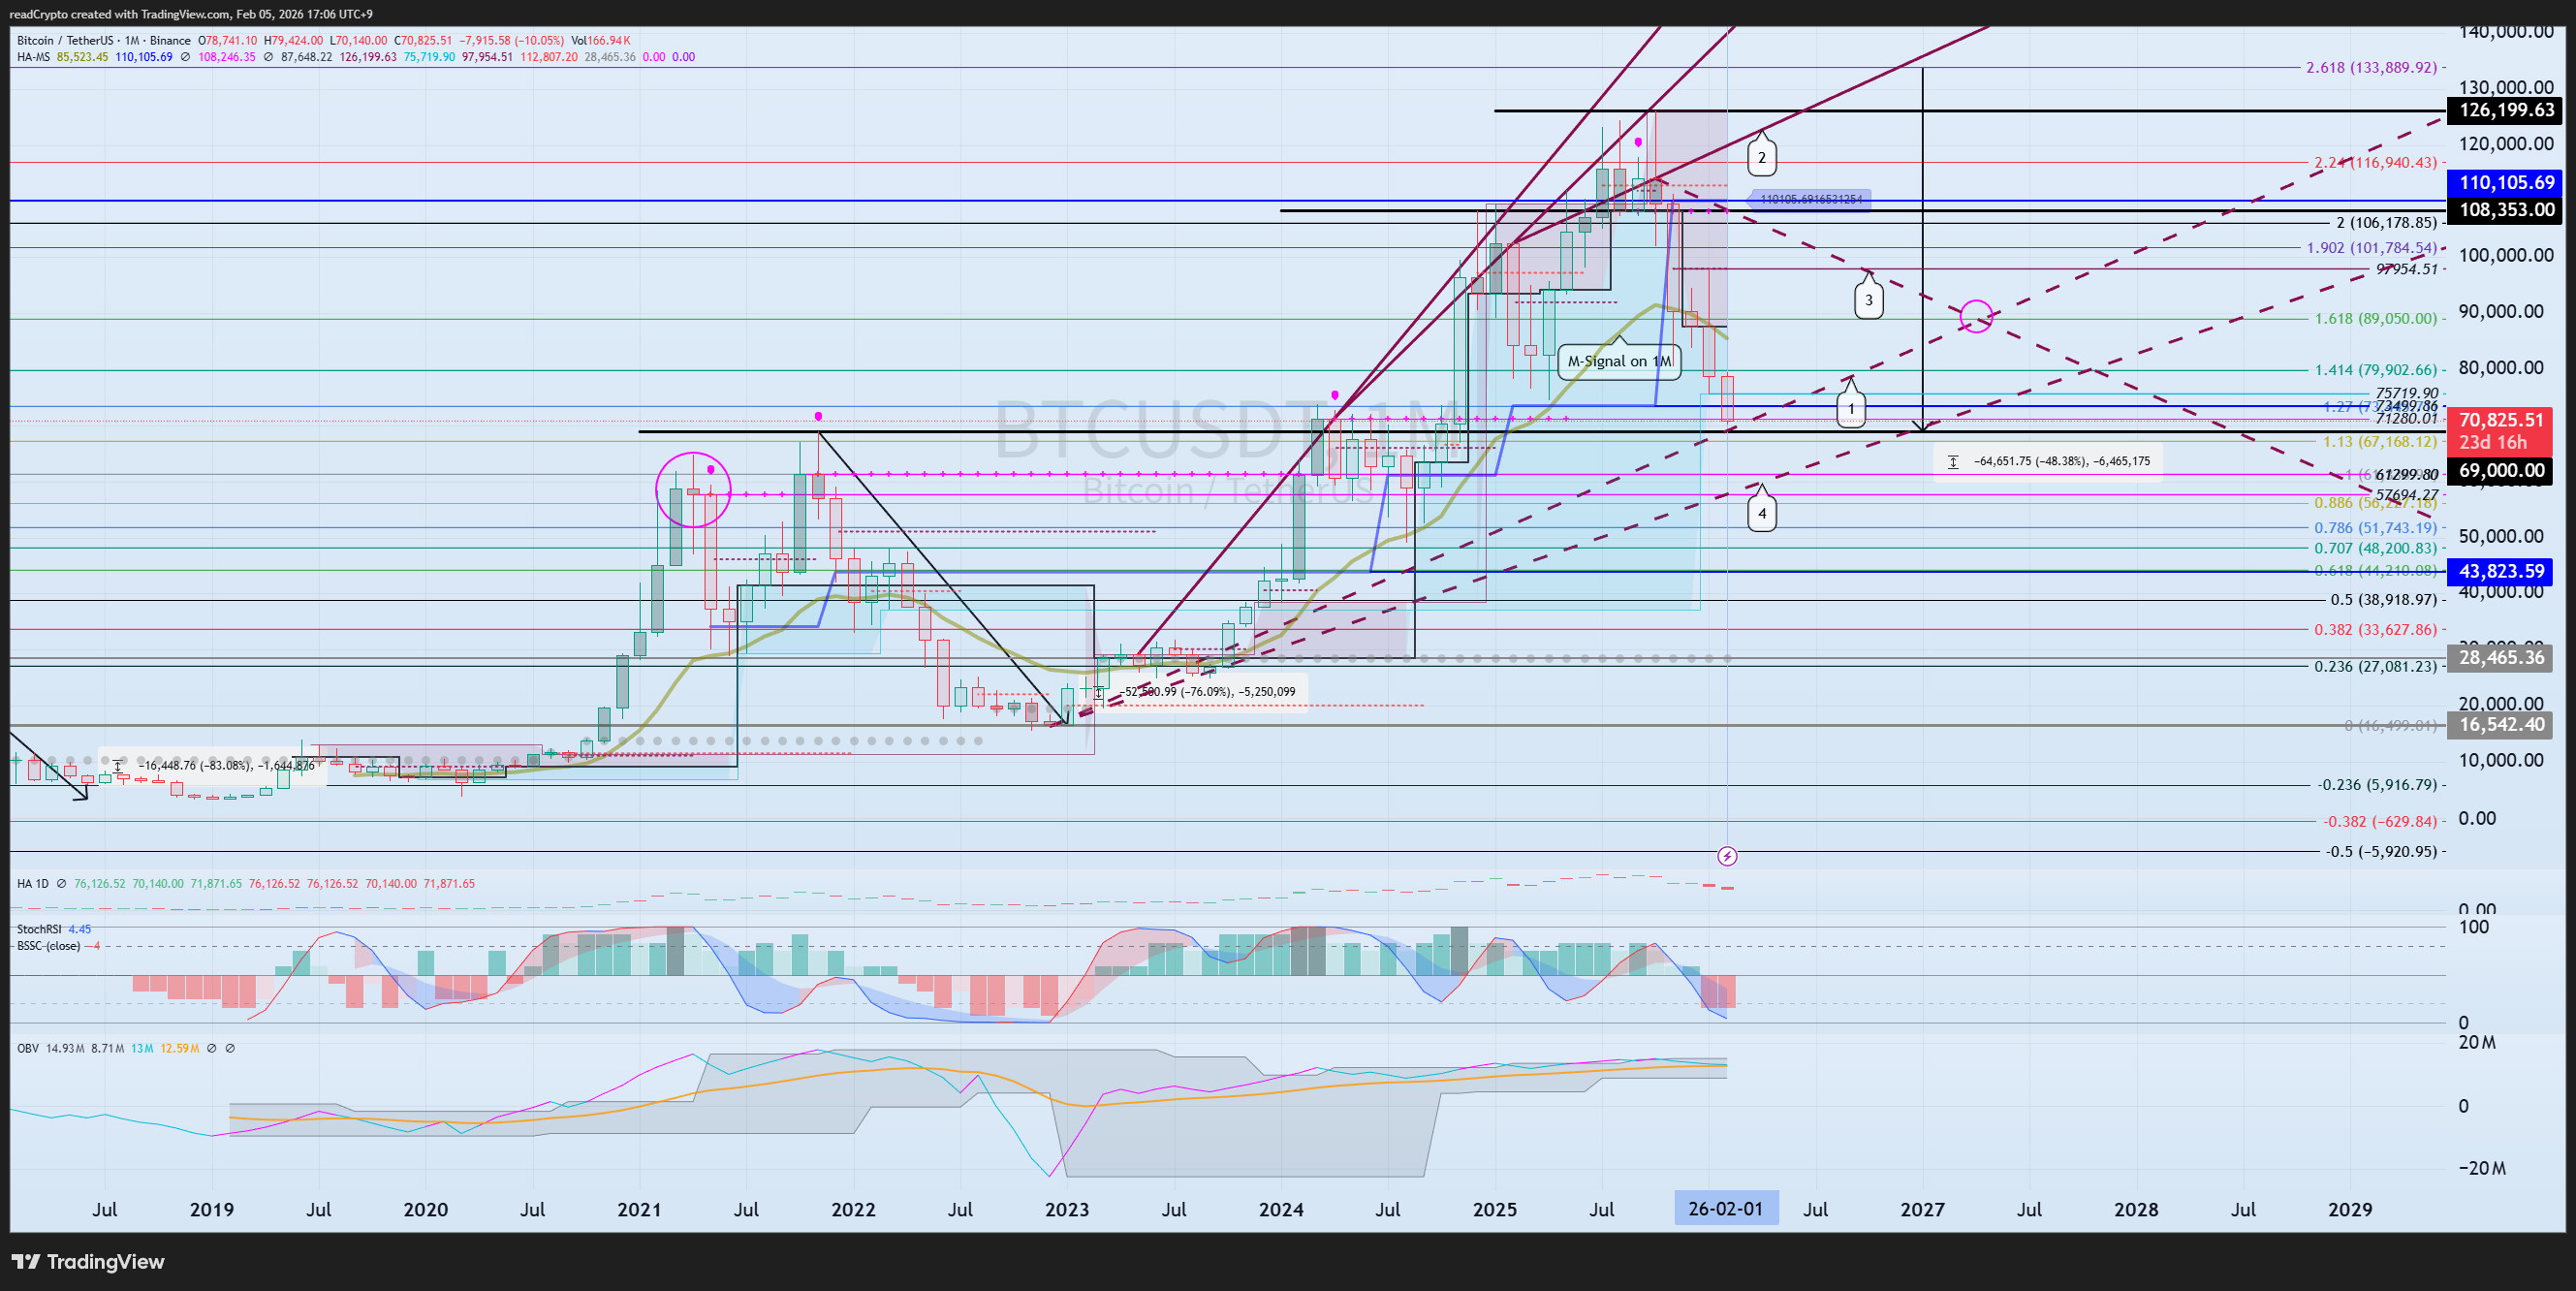The height and width of the screenshot is (1291, 2576).
Task: Click the blue 110,105.69 price tag
Action: coord(2504,183)
